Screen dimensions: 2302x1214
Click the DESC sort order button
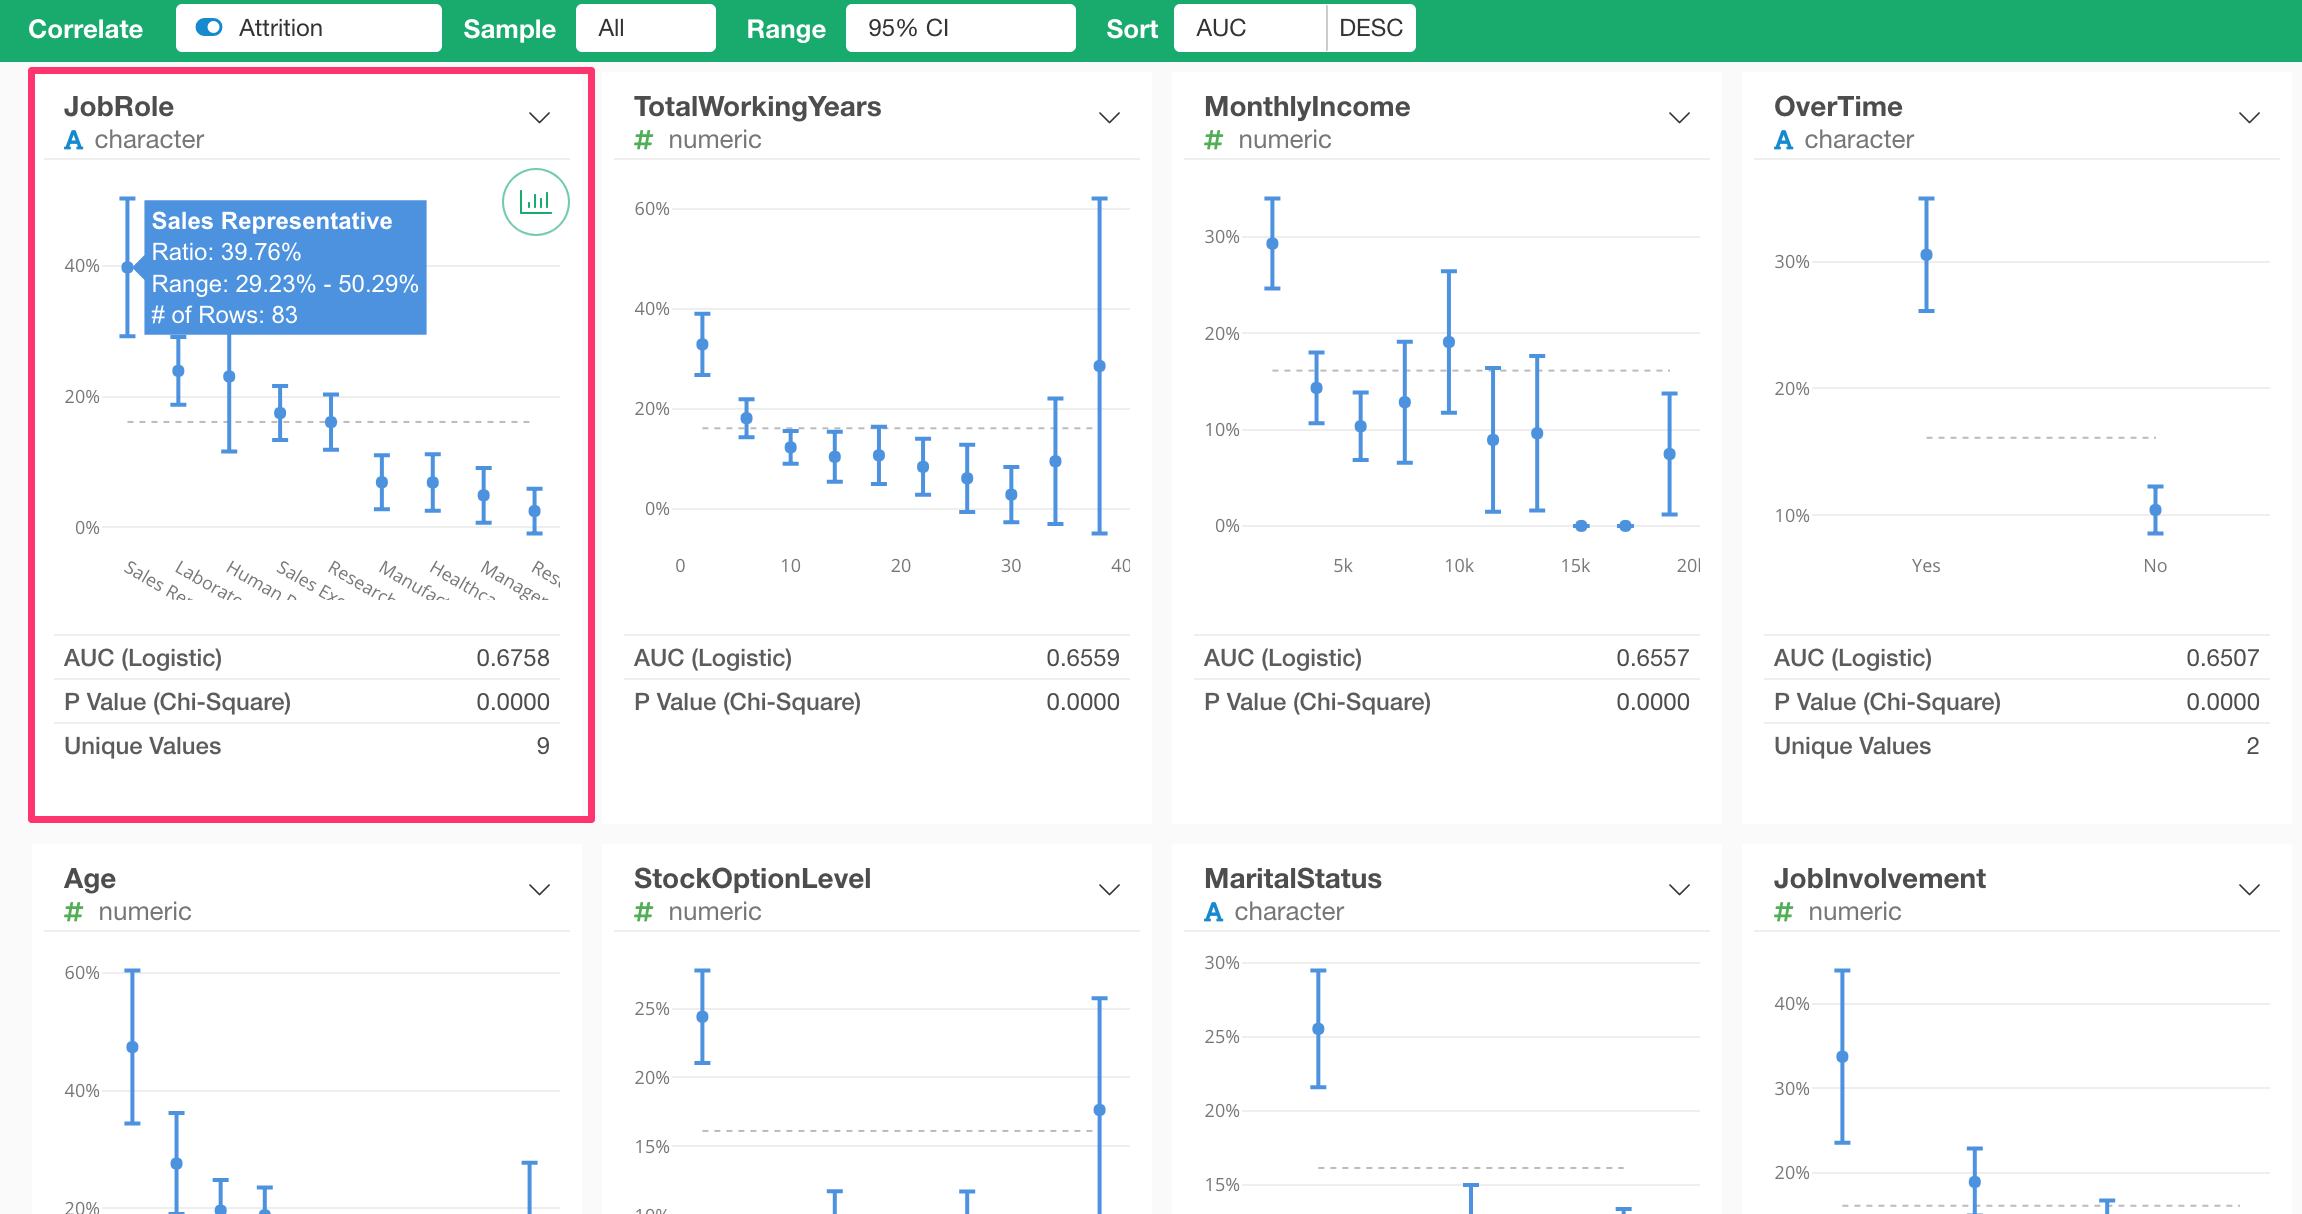pos(1370,28)
